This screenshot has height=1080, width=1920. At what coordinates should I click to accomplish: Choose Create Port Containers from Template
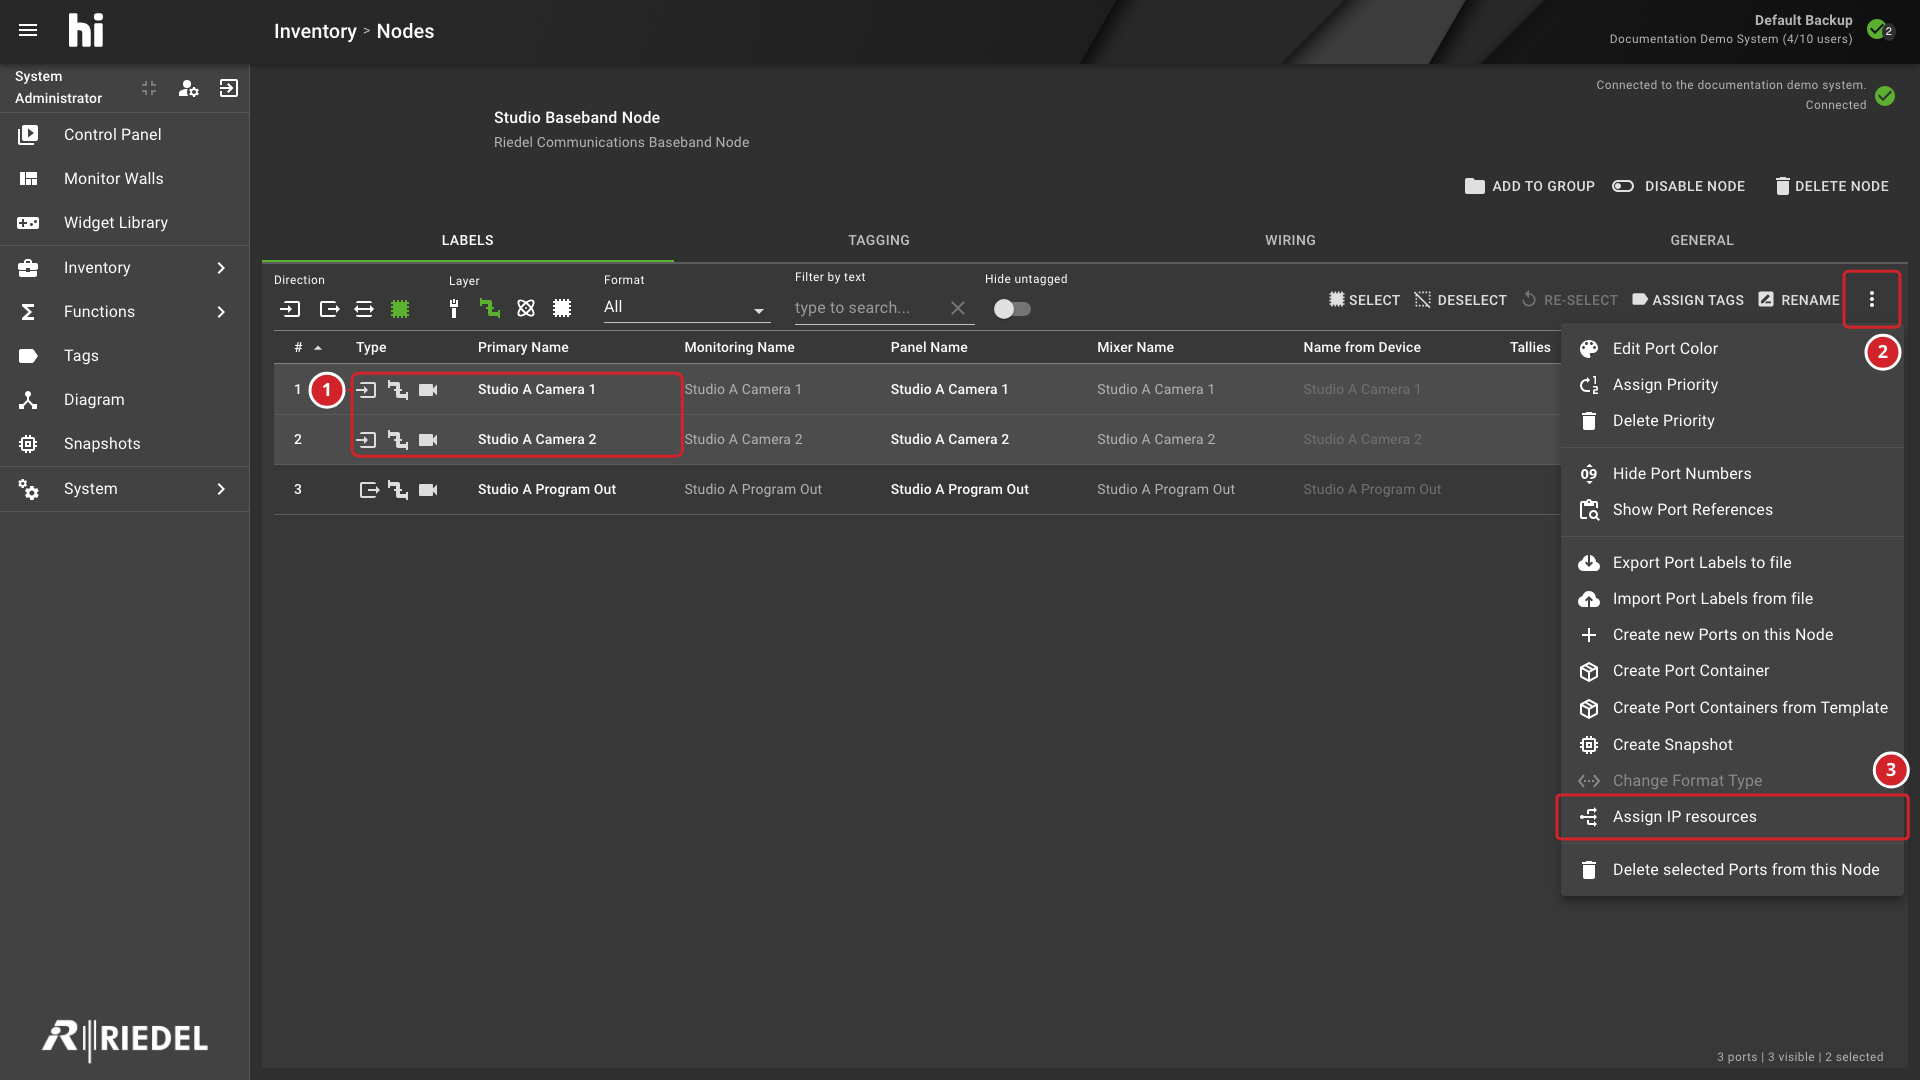pos(1732,708)
